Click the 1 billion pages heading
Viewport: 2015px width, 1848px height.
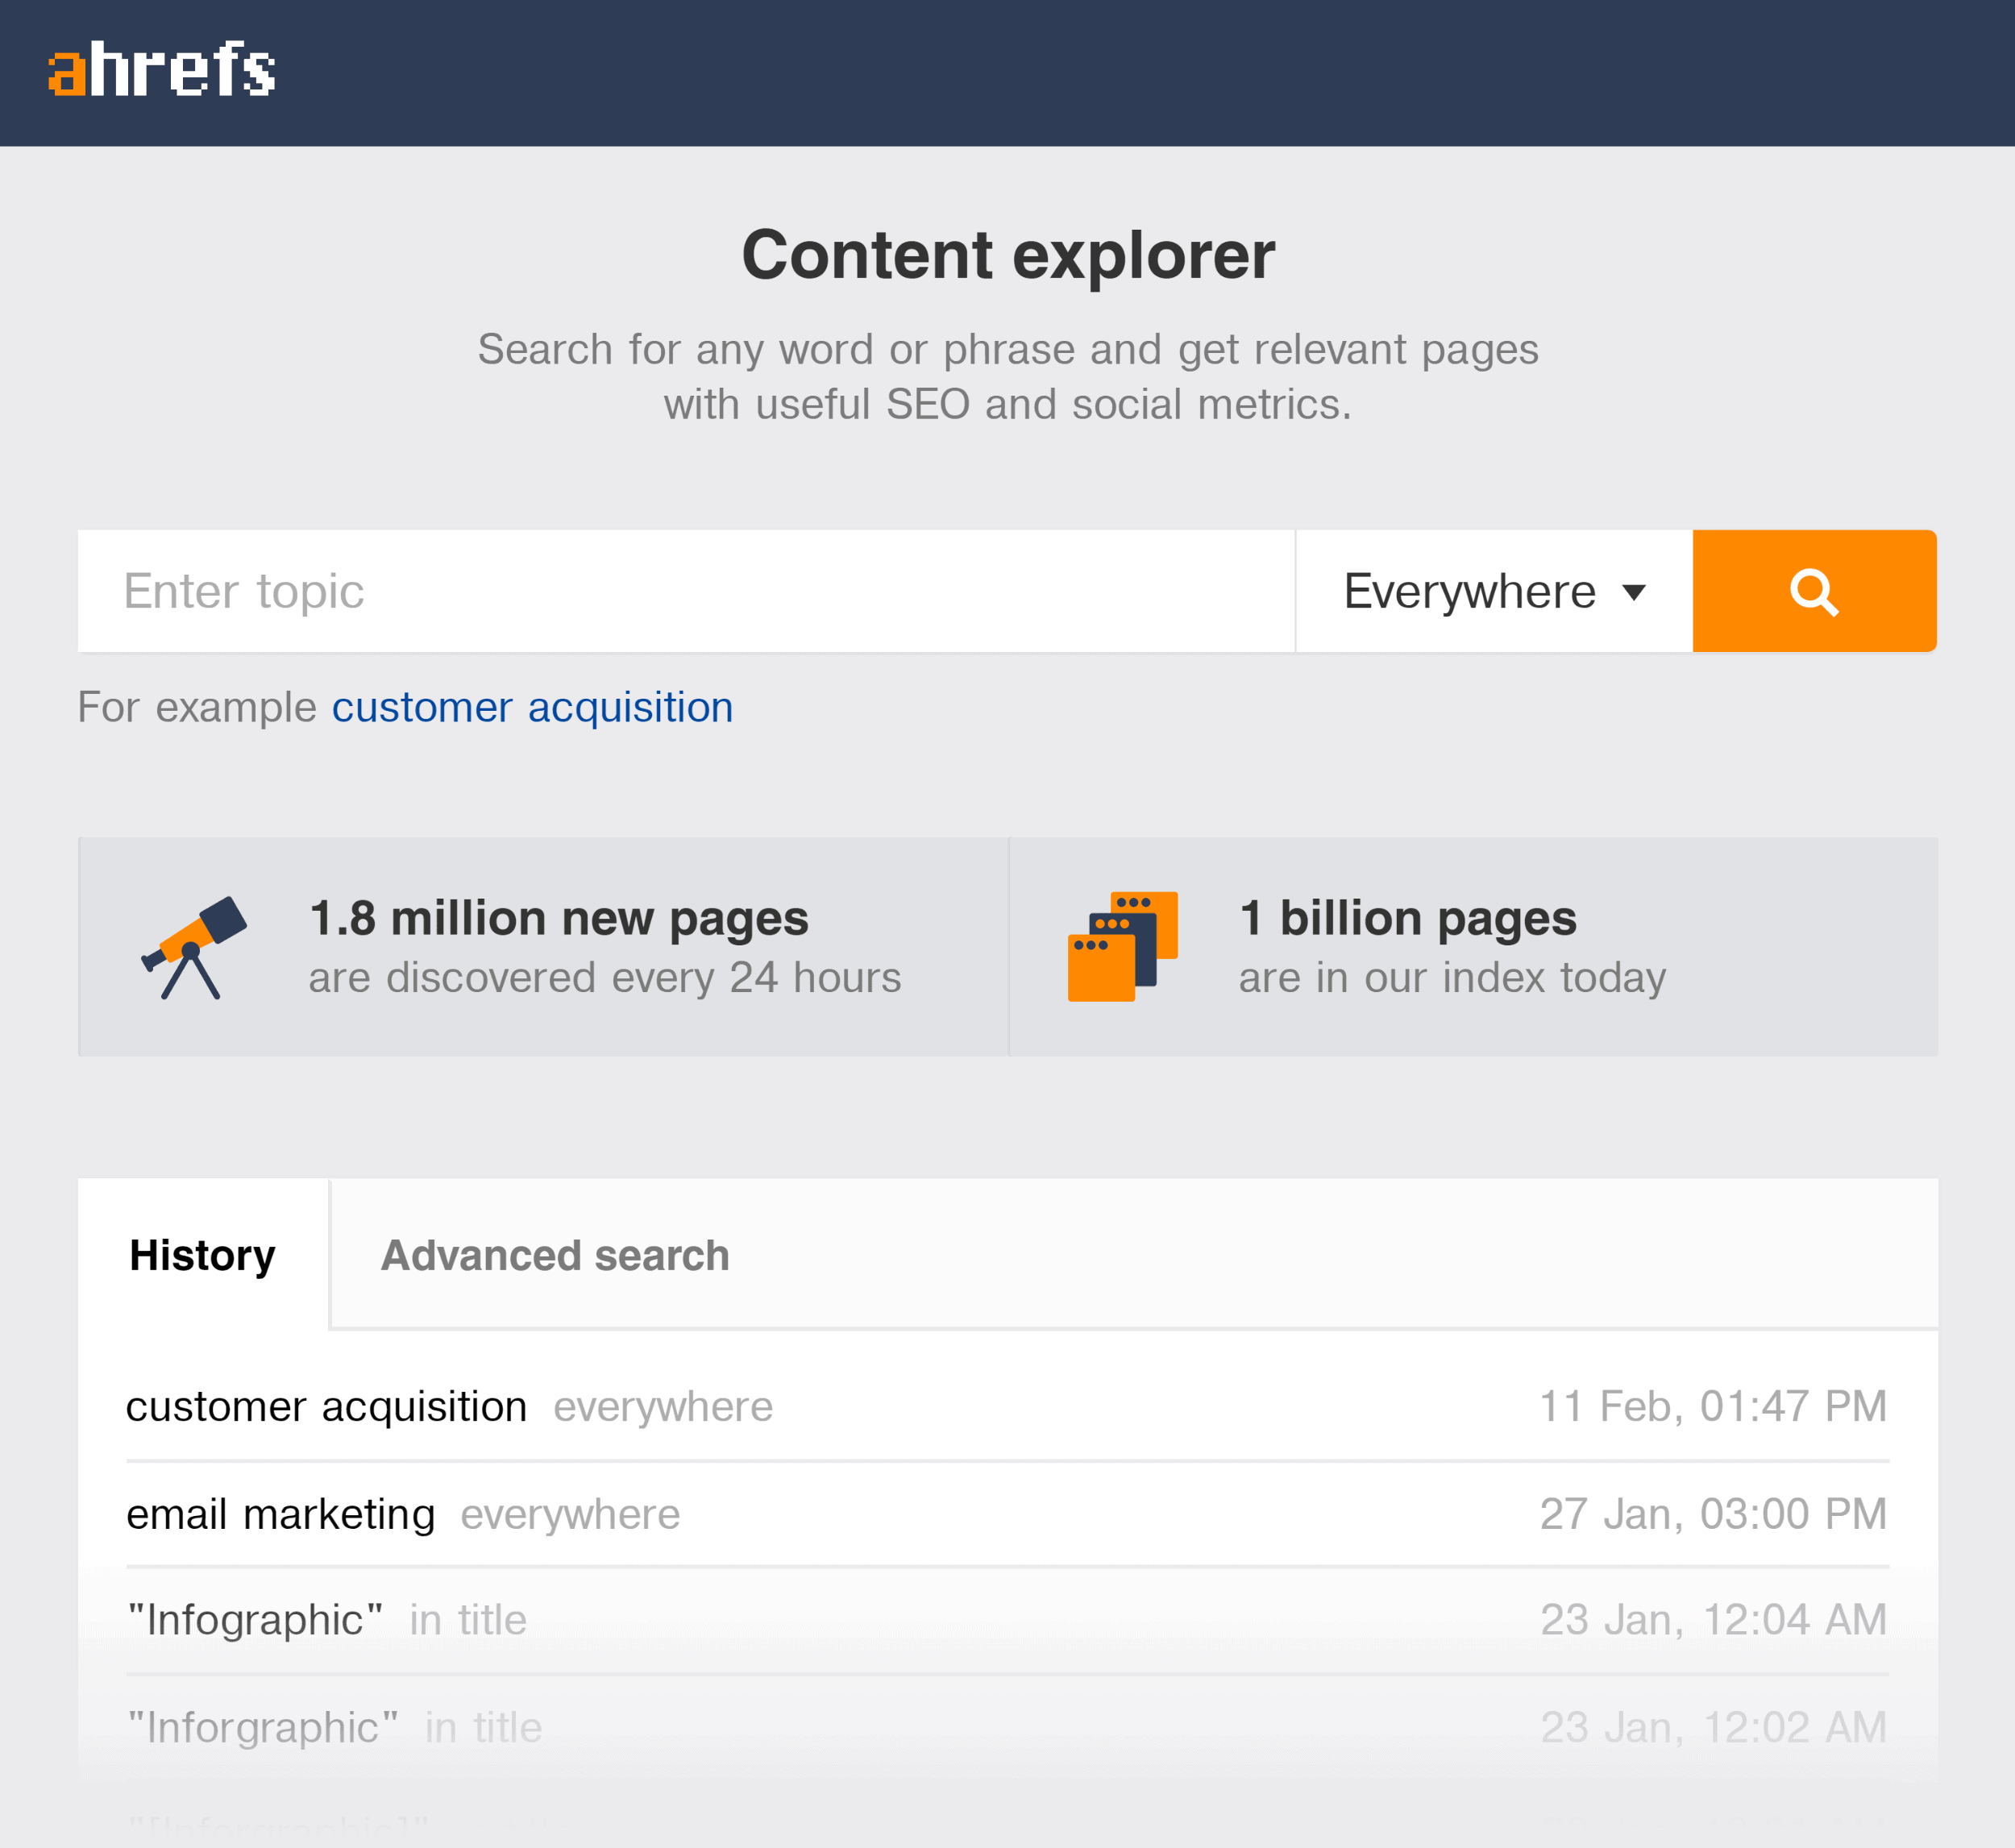(x=1408, y=918)
